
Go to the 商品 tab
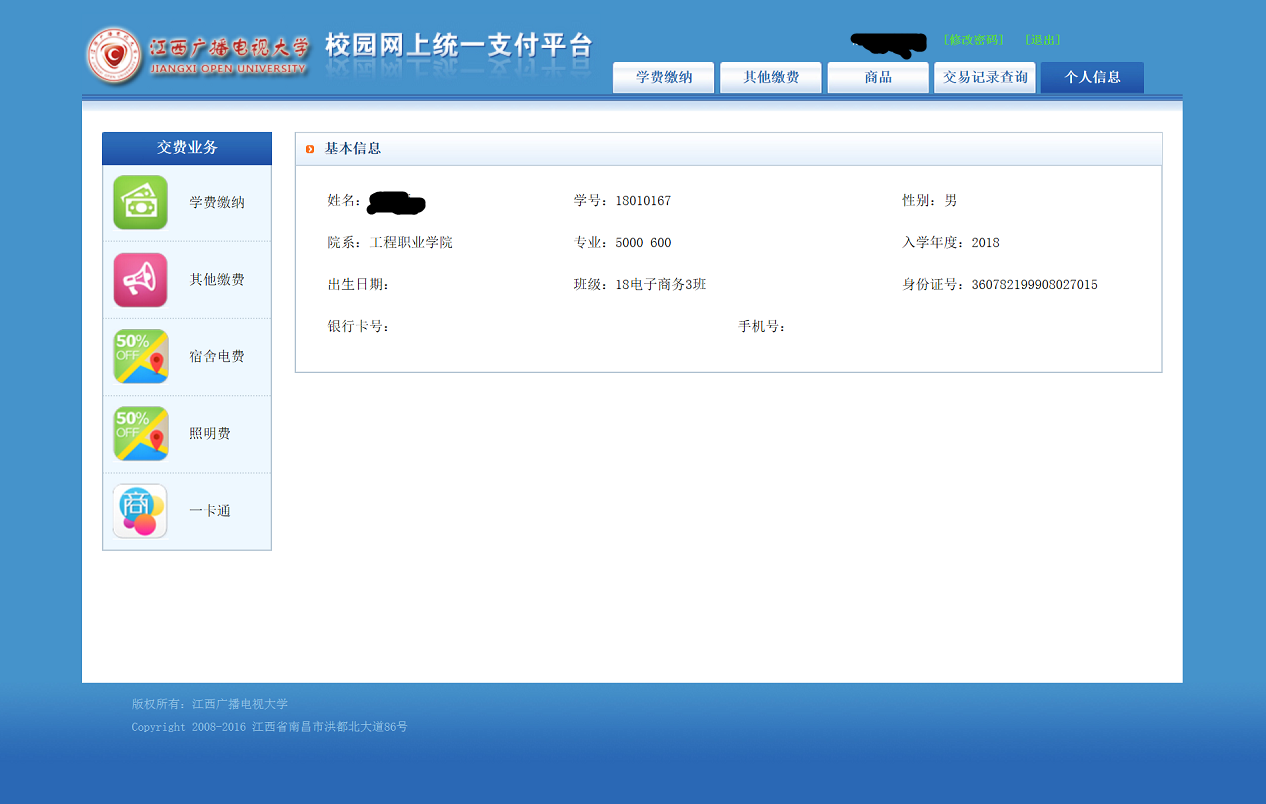(x=878, y=77)
